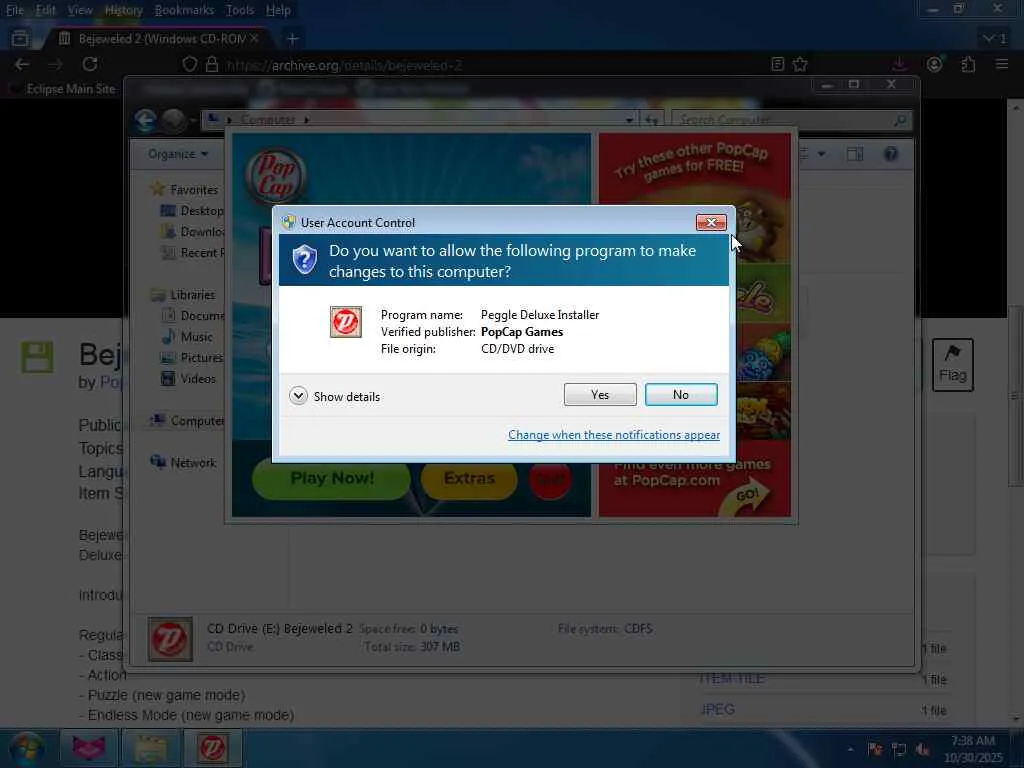1024x768 pixels.
Task: Show hidden tray icons arrow
Action: pyautogui.click(x=850, y=750)
